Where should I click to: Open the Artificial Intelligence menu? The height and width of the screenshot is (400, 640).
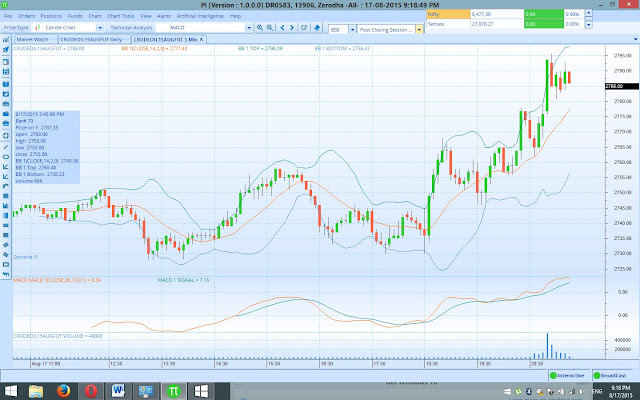click(x=200, y=16)
